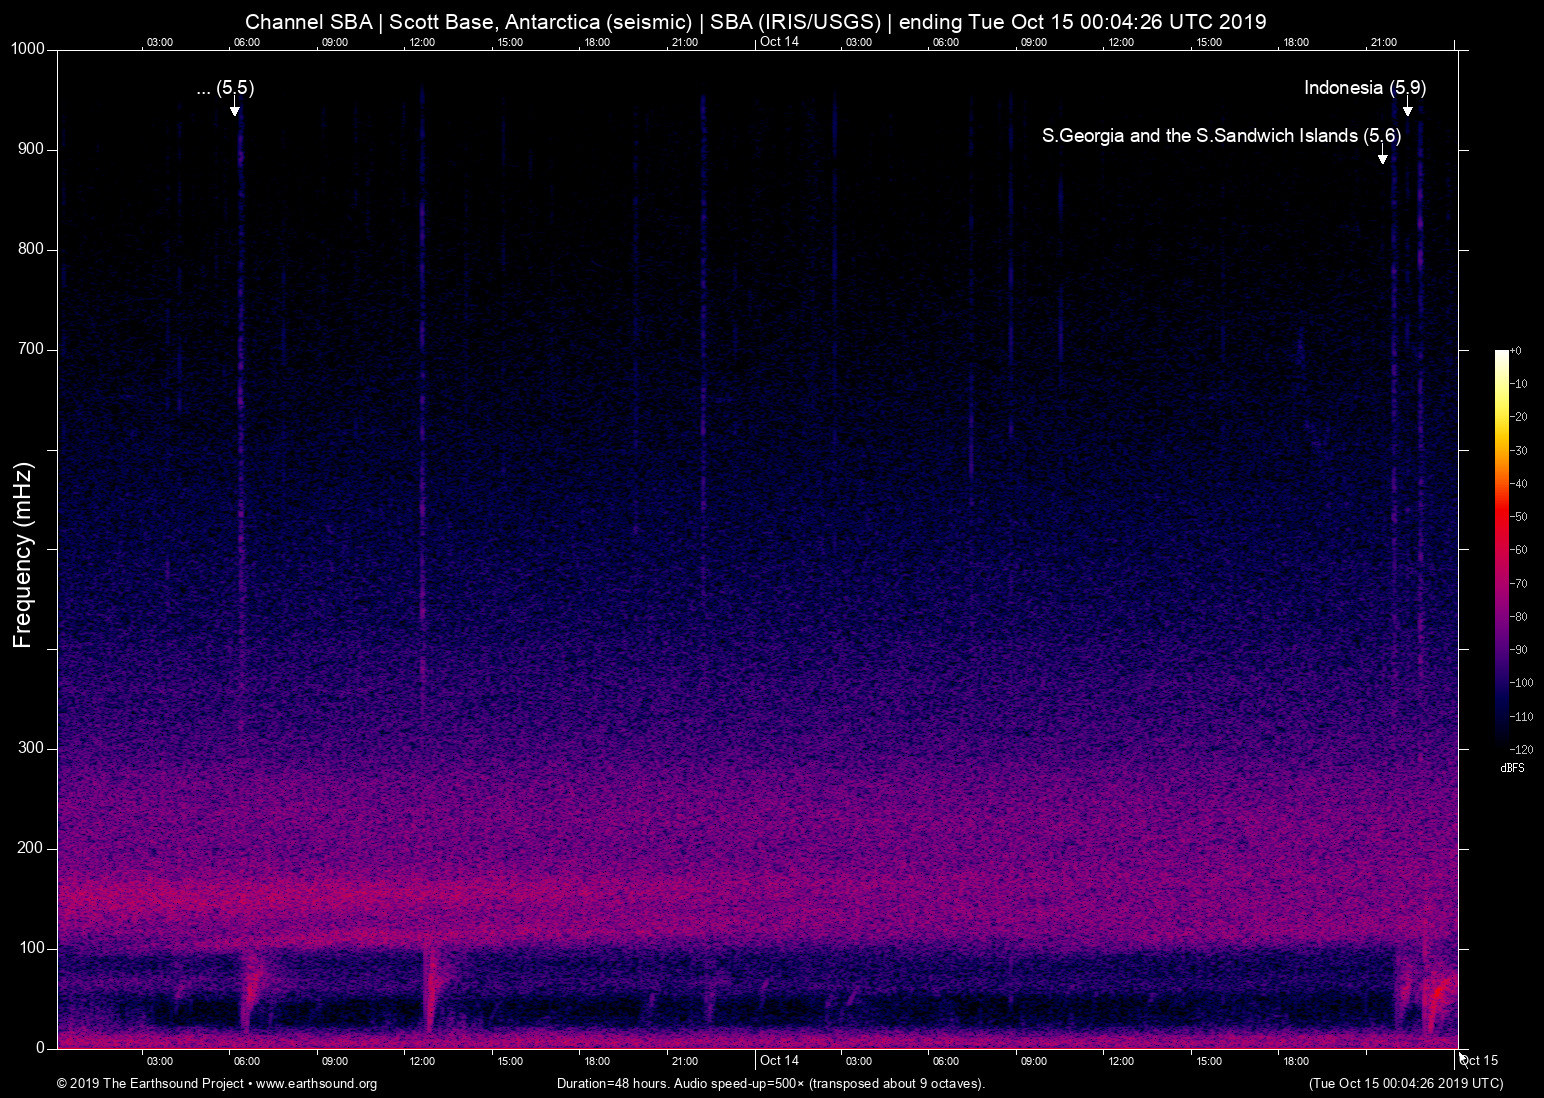This screenshot has height=1098, width=1544.
Task: Click the 'Oct 14' date marker on top axis
Action: 779,42
